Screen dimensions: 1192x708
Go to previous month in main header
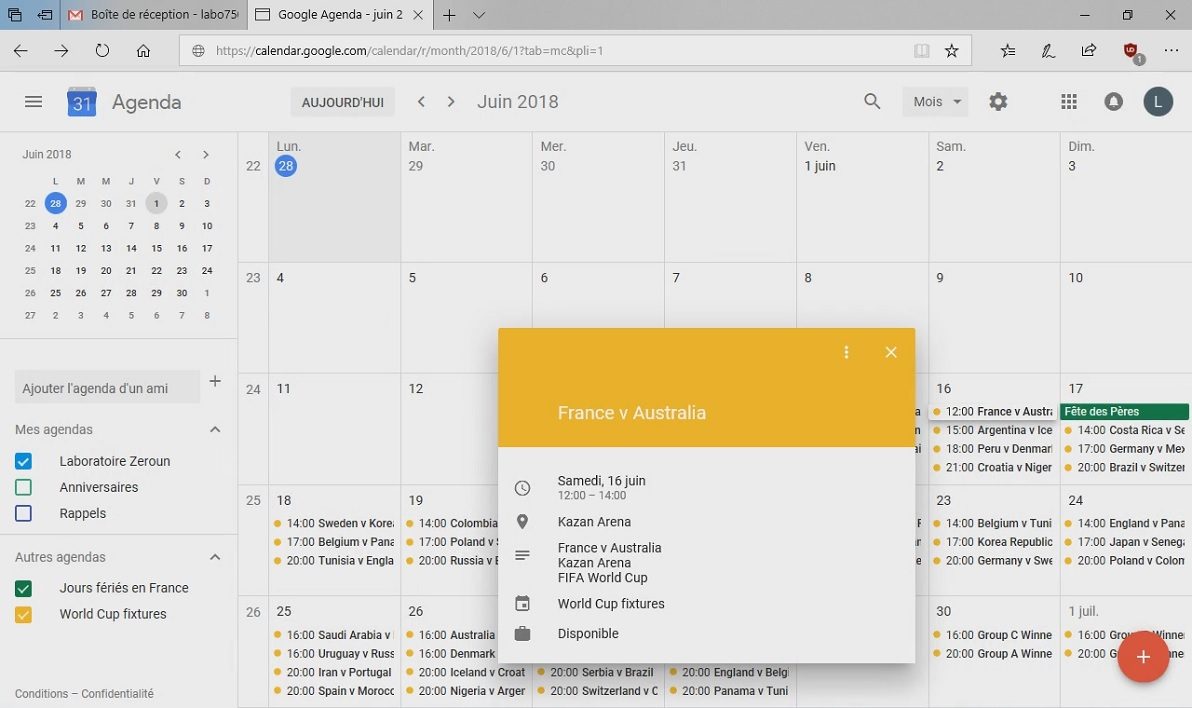pyautogui.click(x=421, y=101)
